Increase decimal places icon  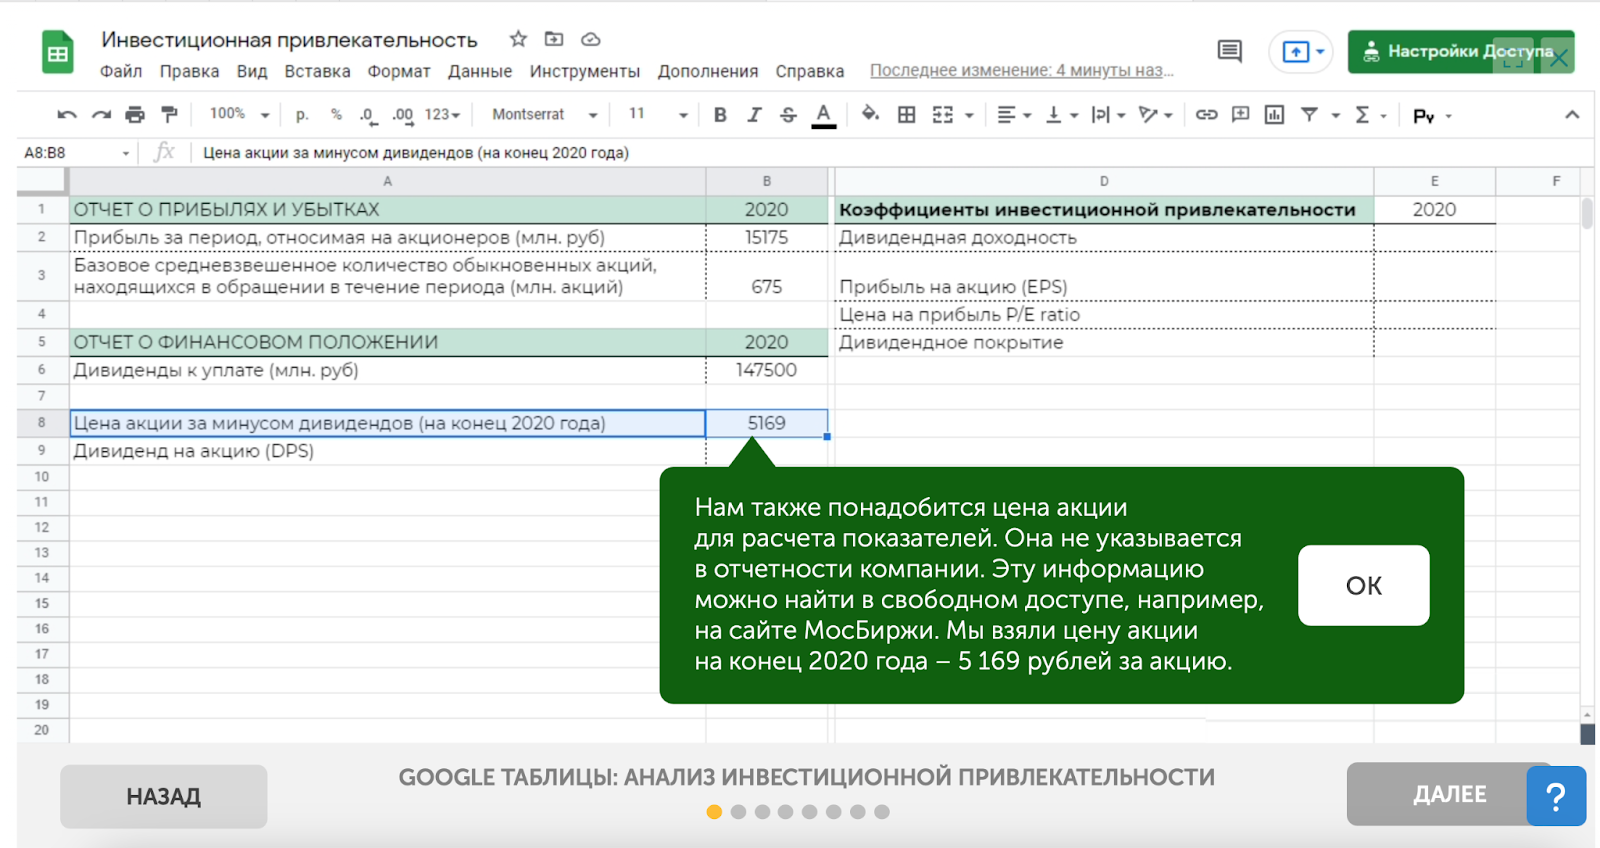pos(403,115)
